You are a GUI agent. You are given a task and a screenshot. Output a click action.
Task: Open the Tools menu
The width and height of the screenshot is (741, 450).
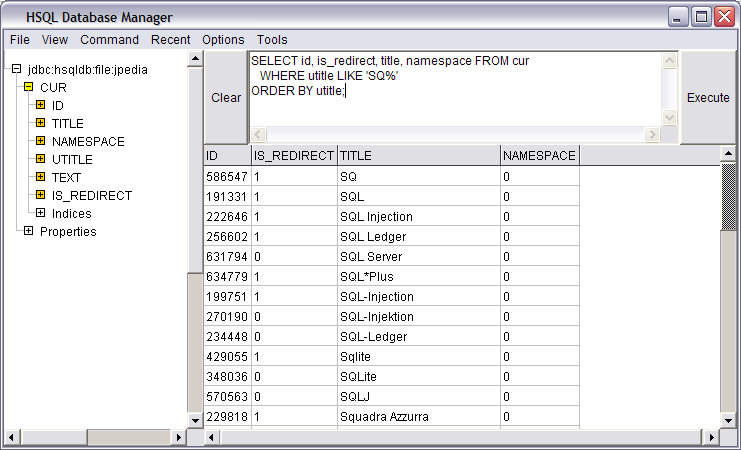pyautogui.click(x=272, y=40)
